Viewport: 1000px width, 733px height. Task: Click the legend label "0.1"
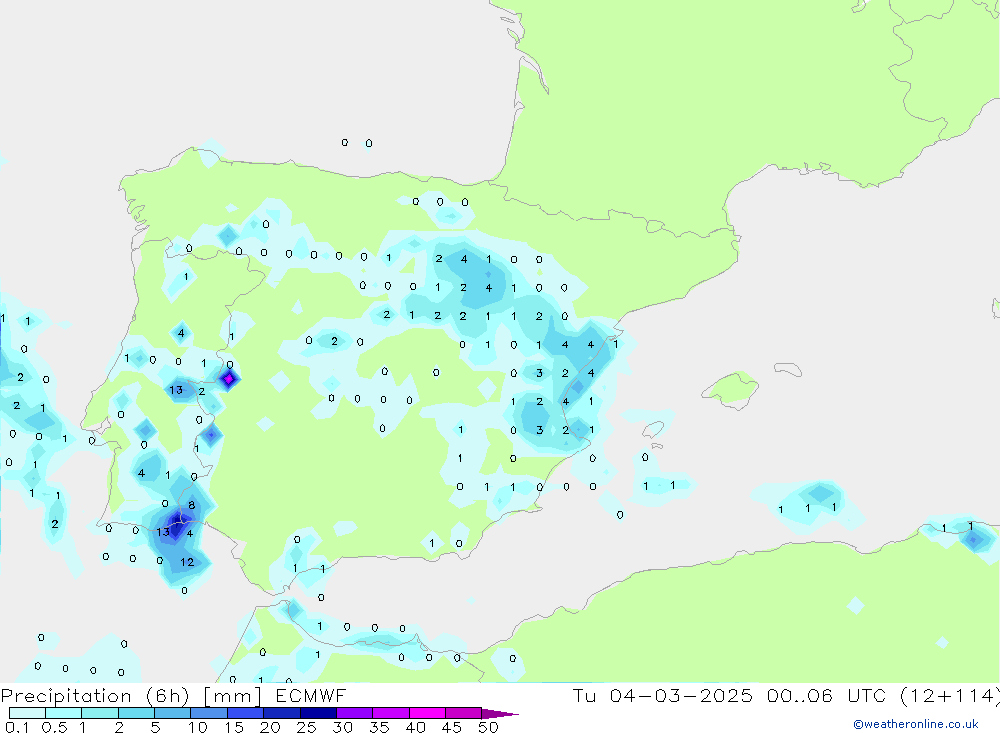pos(17,727)
